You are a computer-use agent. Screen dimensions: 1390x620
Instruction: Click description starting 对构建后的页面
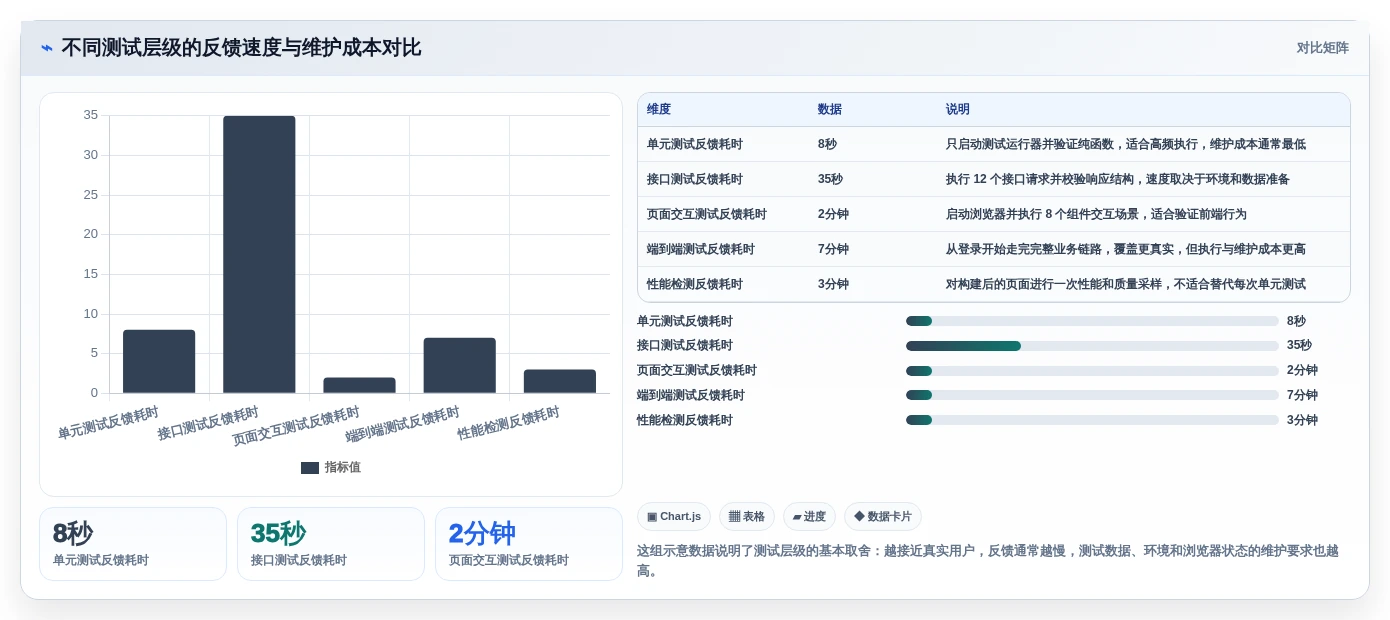(1126, 284)
